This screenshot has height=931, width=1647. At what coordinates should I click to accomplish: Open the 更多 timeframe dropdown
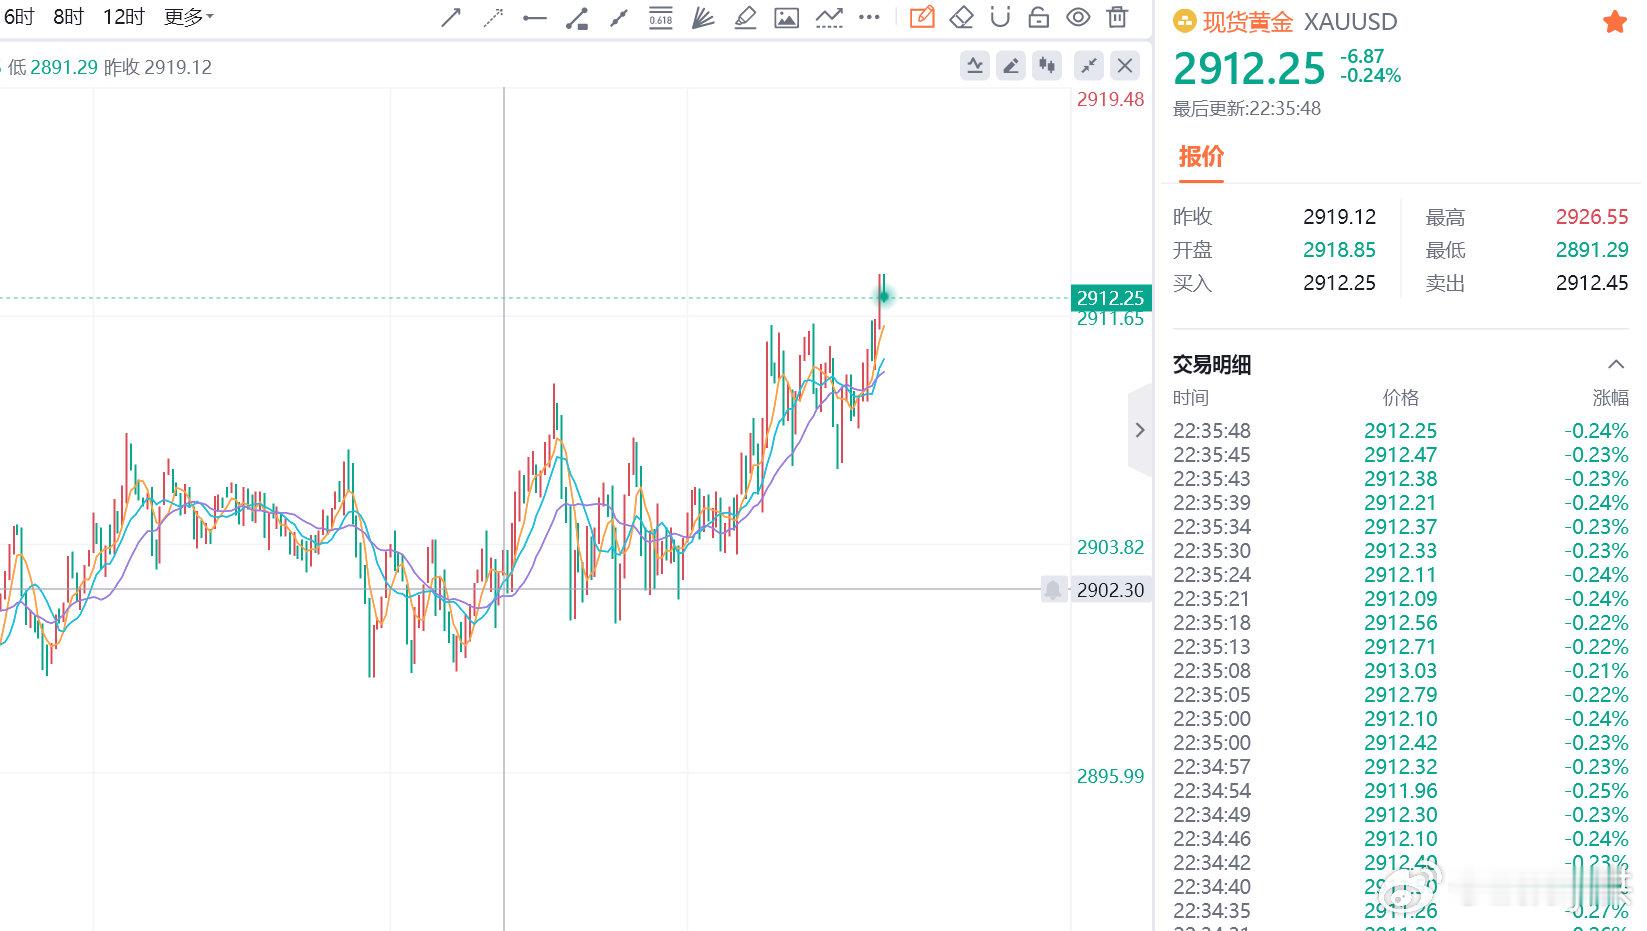tap(188, 17)
